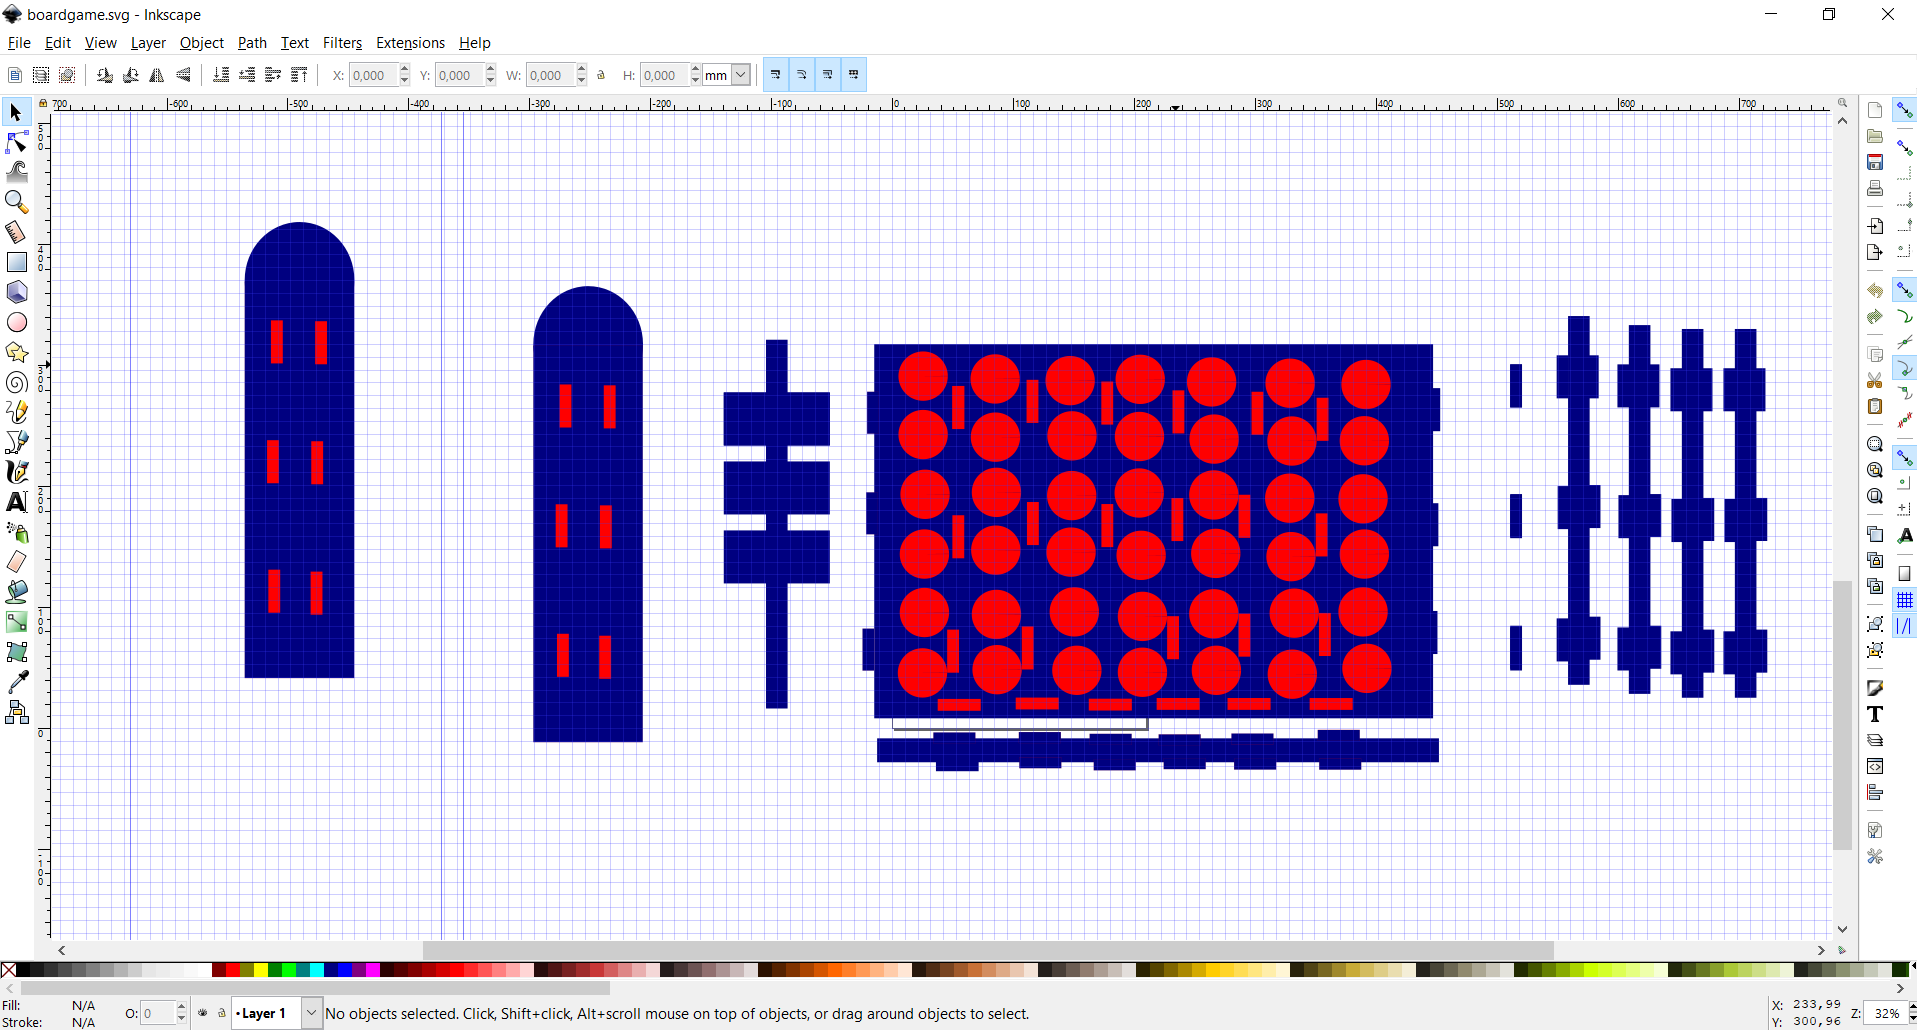The image size is (1917, 1030).
Task: Choose the Dropper color picker tool
Action: (x=16, y=682)
